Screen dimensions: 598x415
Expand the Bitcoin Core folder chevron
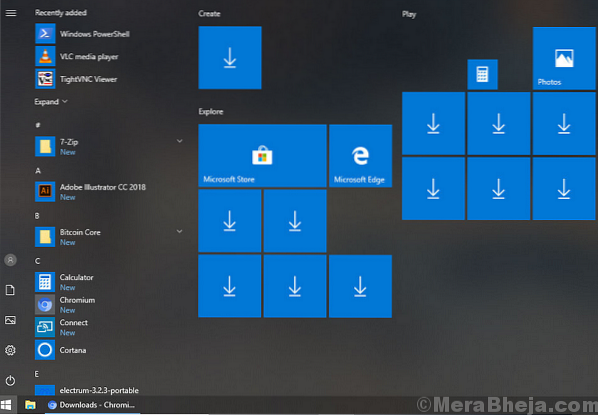coord(179,231)
